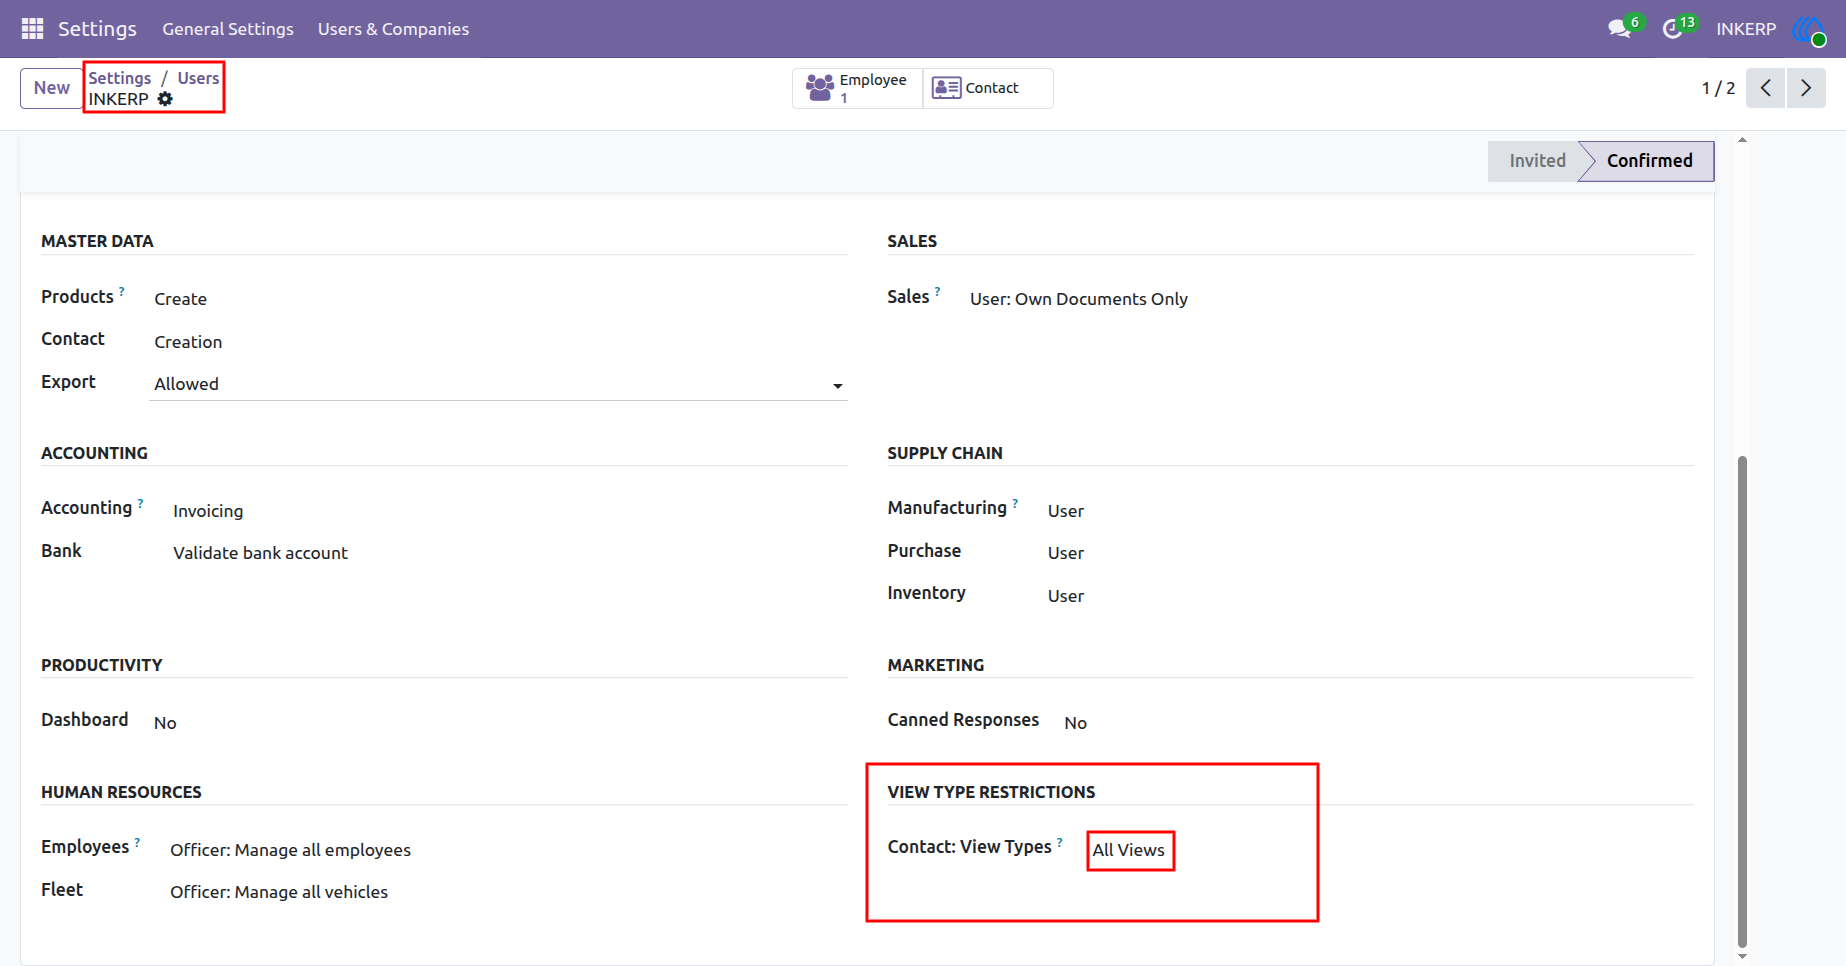The image size is (1846, 966).
Task: Open the INKERP company menu in top bar
Action: [x=1746, y=29]
